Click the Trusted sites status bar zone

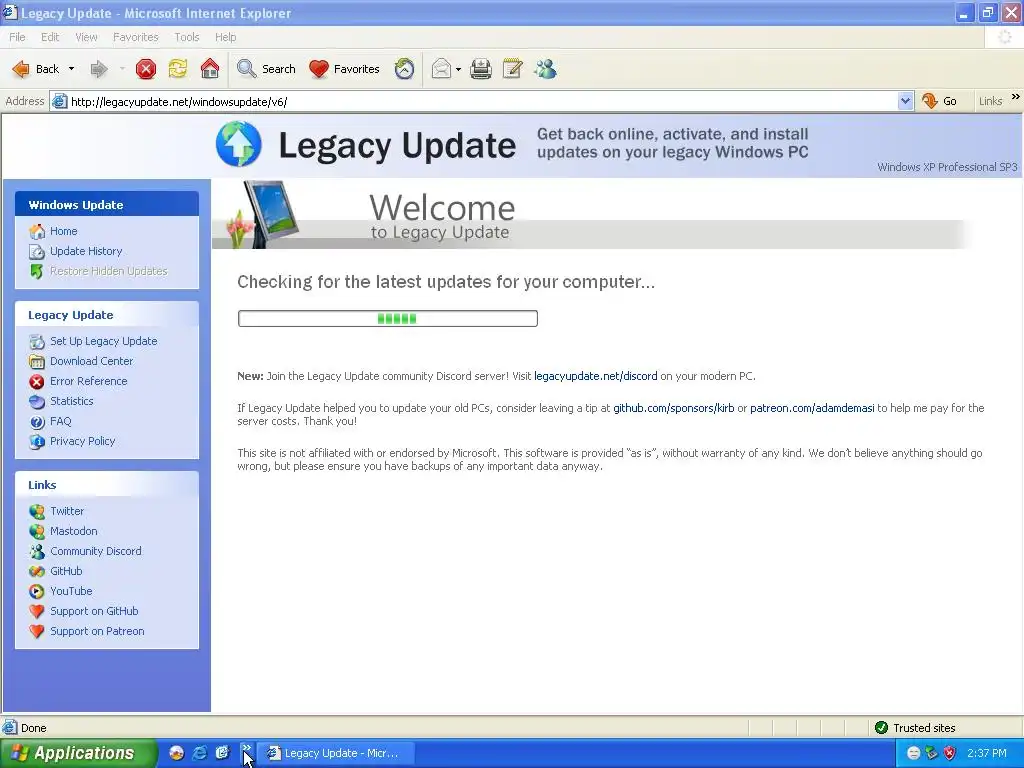click(915, 728)
